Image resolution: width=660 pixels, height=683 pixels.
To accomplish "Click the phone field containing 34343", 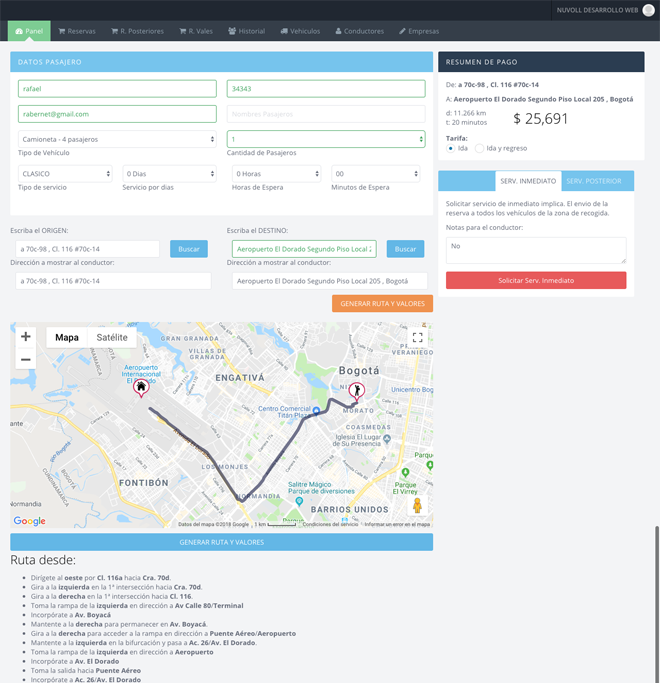I will tap(326, 89).
